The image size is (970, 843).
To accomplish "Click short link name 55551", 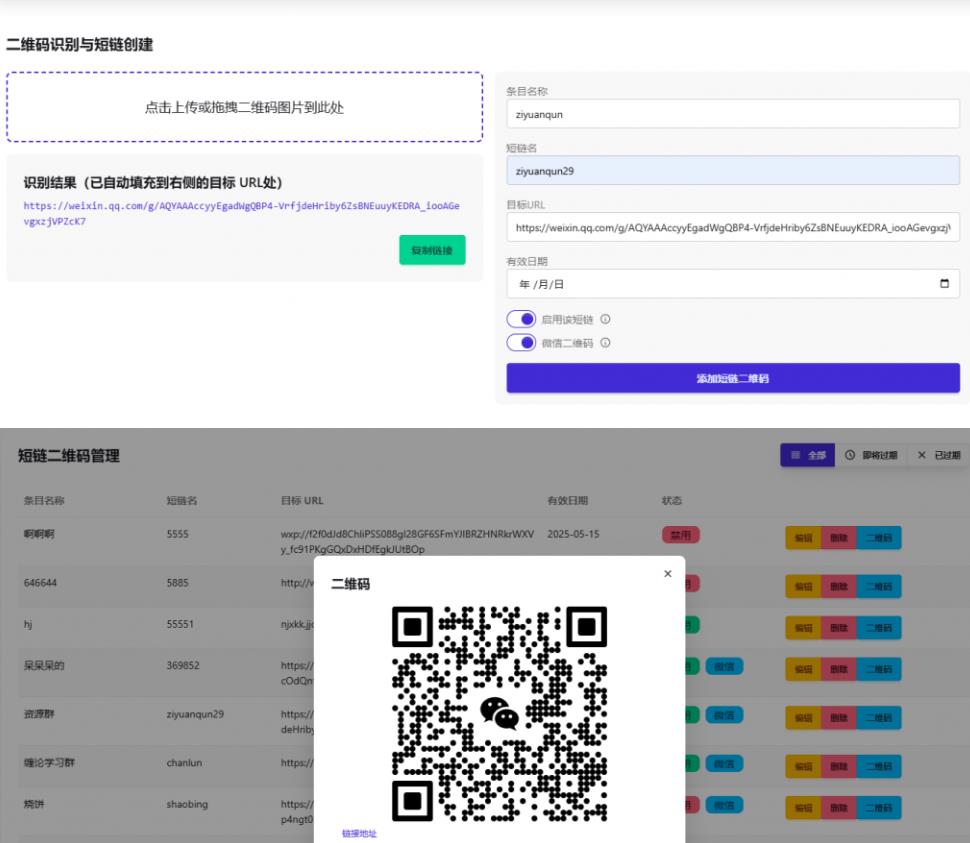I will [x=180, y=624].
